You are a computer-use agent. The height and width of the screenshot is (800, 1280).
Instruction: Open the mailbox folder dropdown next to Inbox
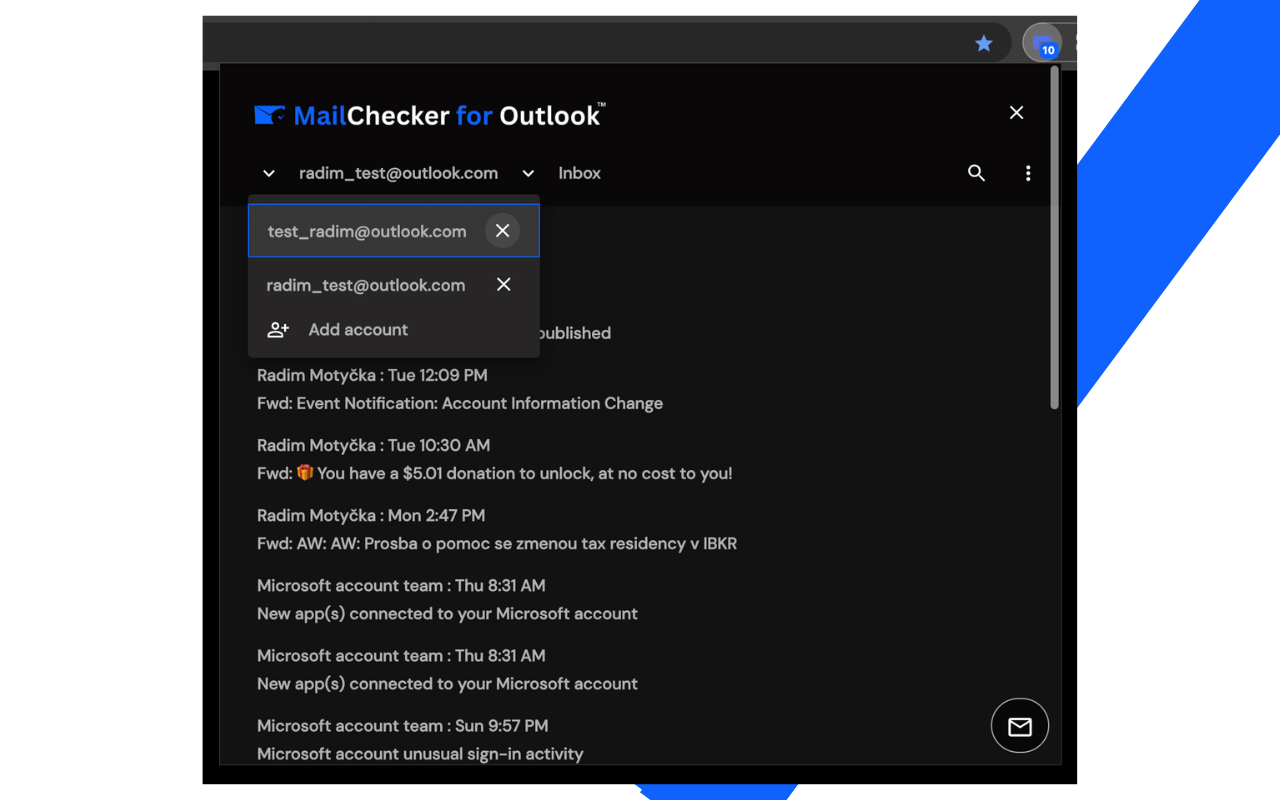528,173
